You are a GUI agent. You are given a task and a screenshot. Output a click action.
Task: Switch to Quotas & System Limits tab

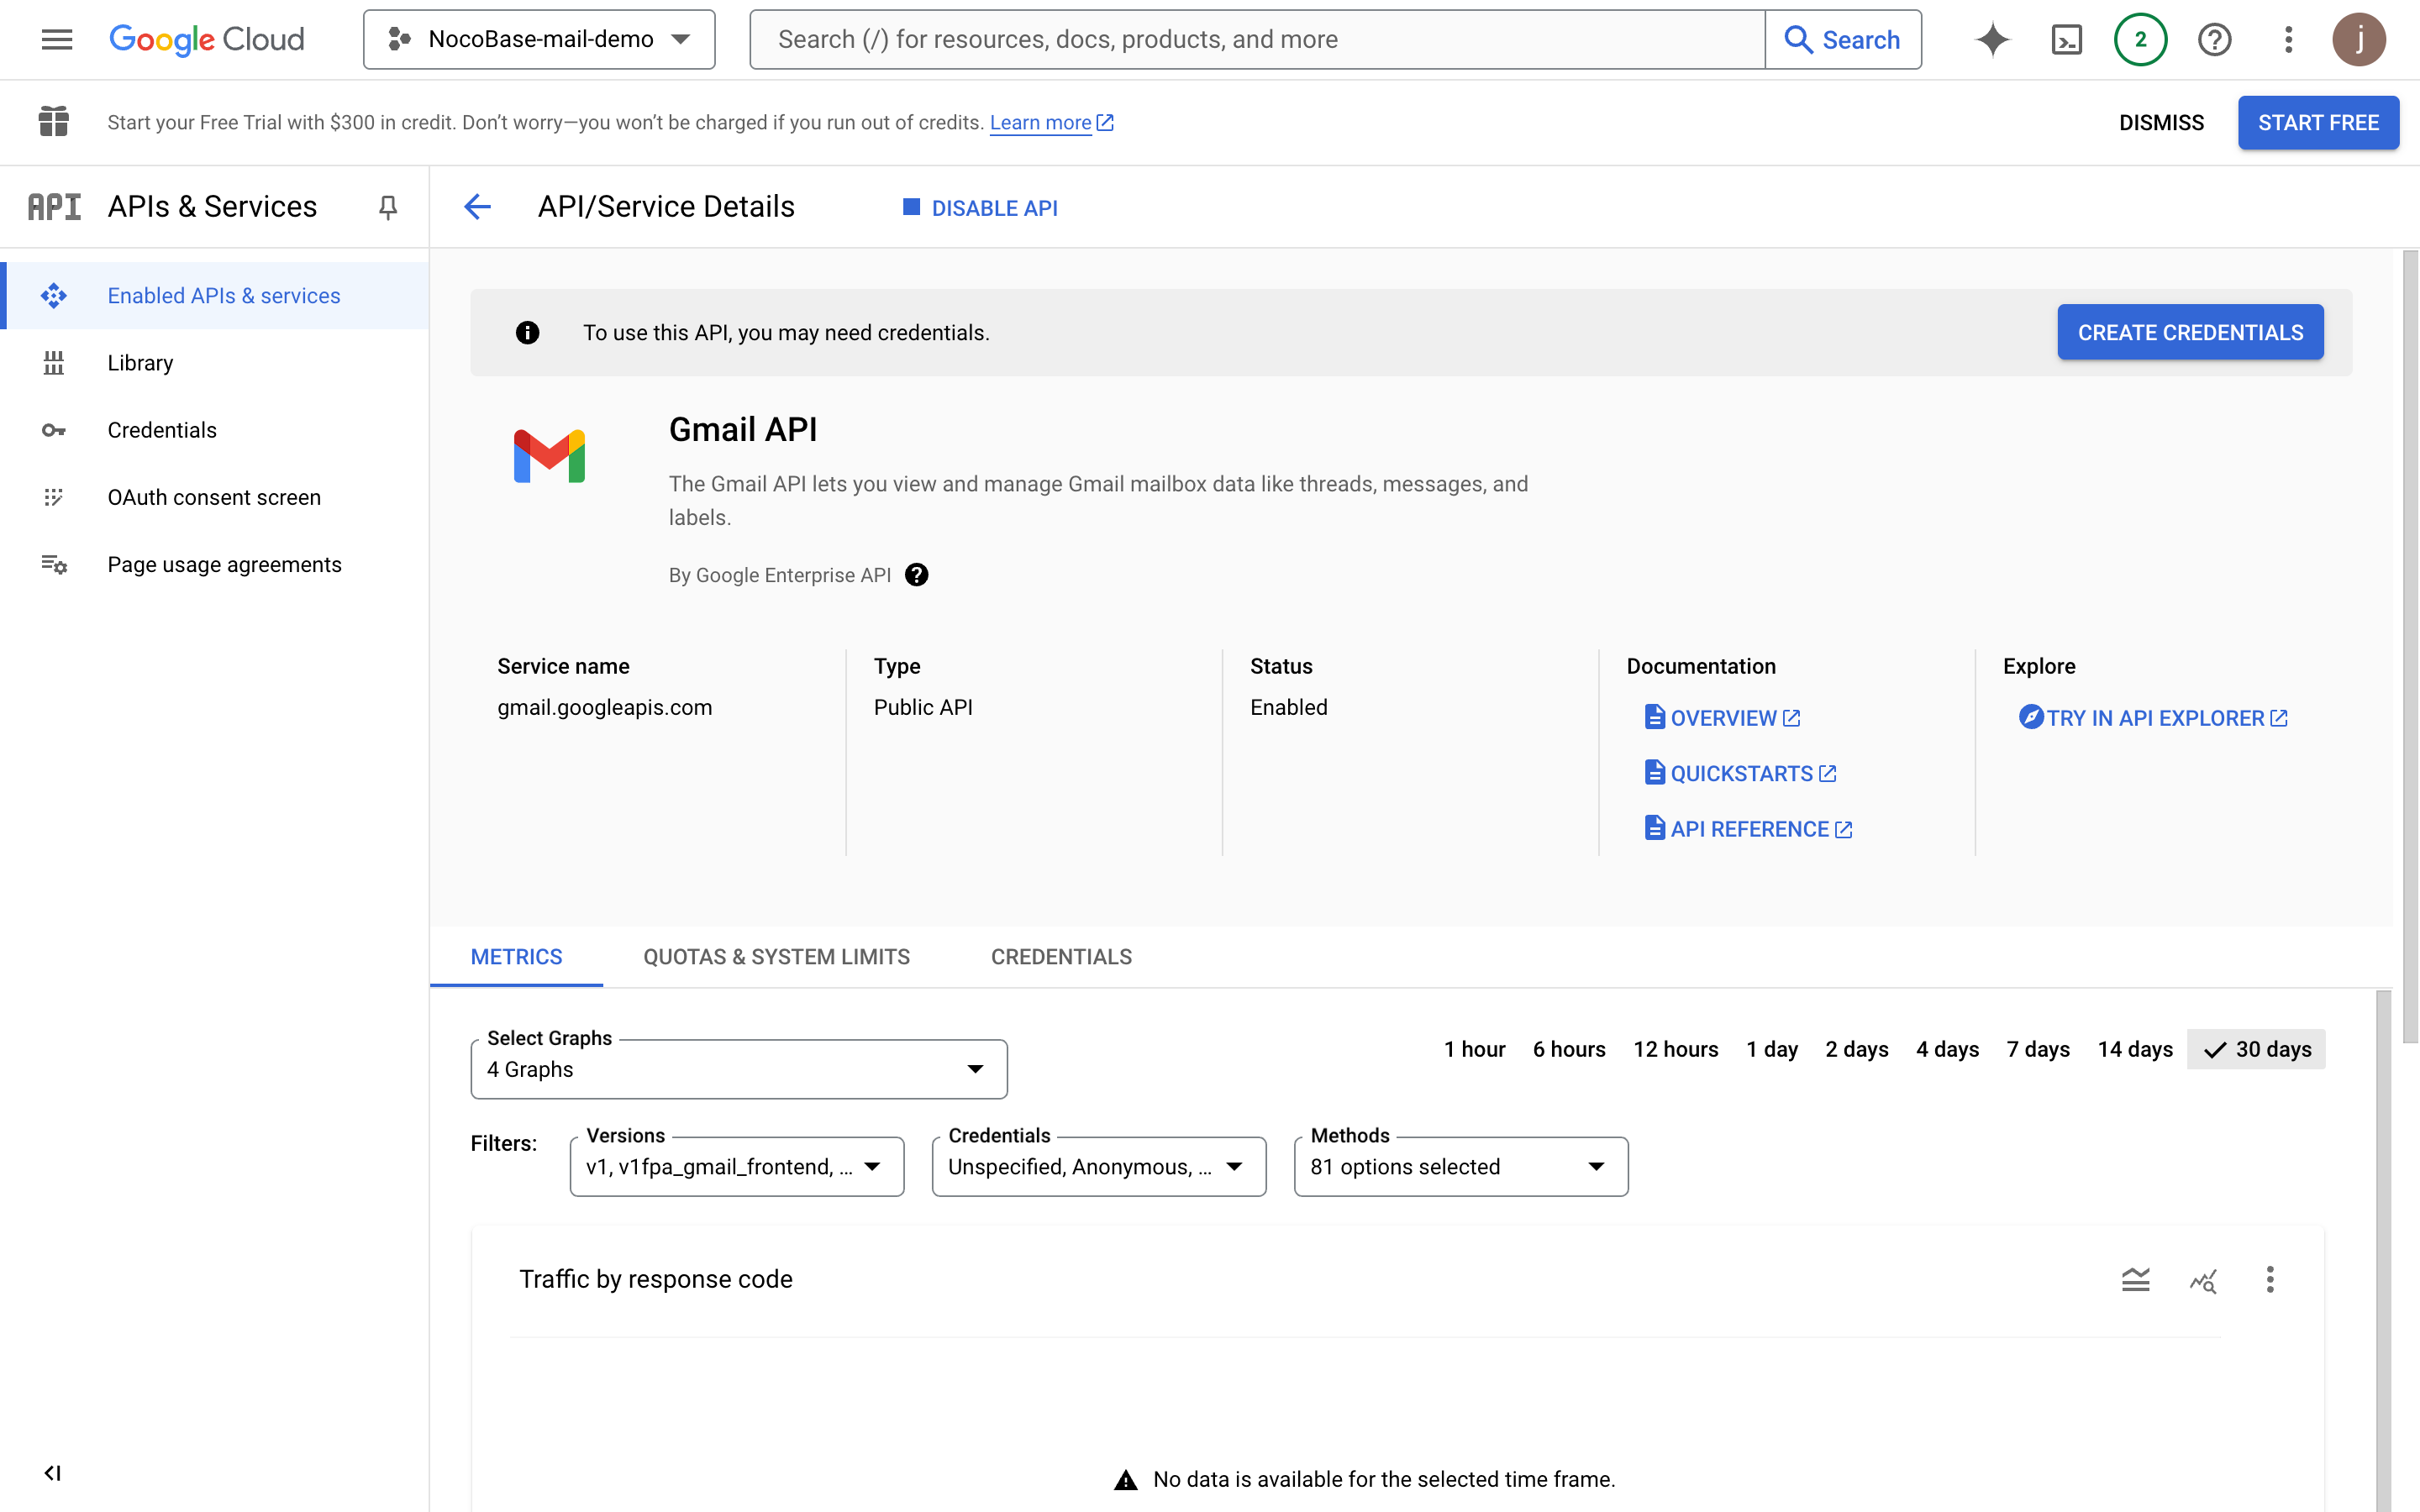[776, 956]
